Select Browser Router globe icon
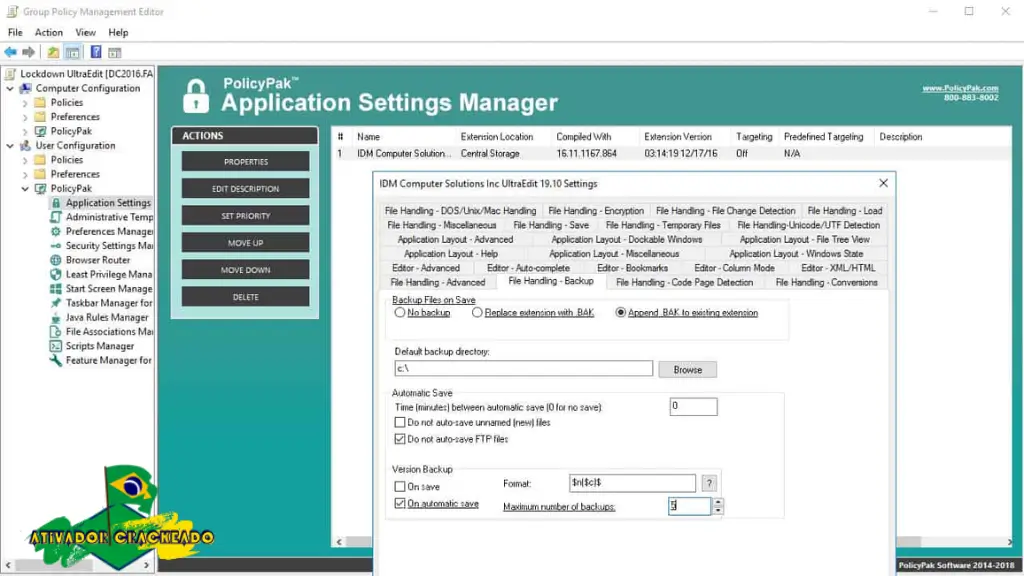The height and width of the screenshot is (576, 1024). tap(56, 260)
